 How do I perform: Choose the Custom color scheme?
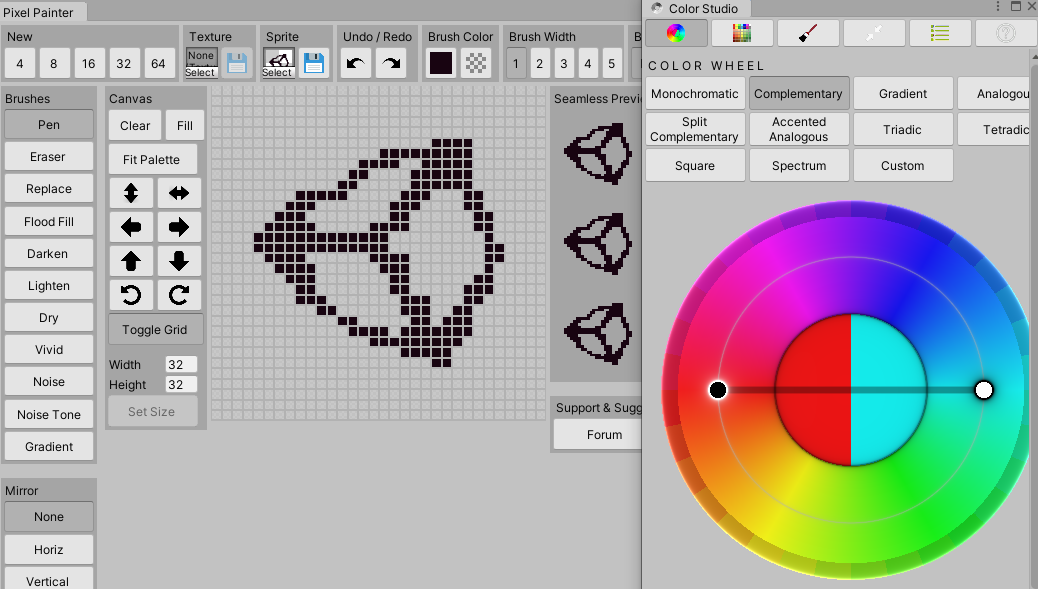(903, 165)
